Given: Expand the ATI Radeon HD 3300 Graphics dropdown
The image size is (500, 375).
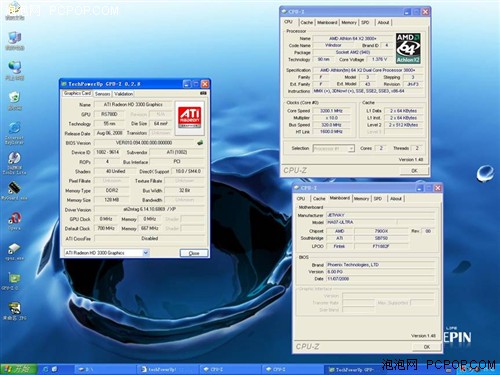Looking at the screenshot, I should click(146, 253).
